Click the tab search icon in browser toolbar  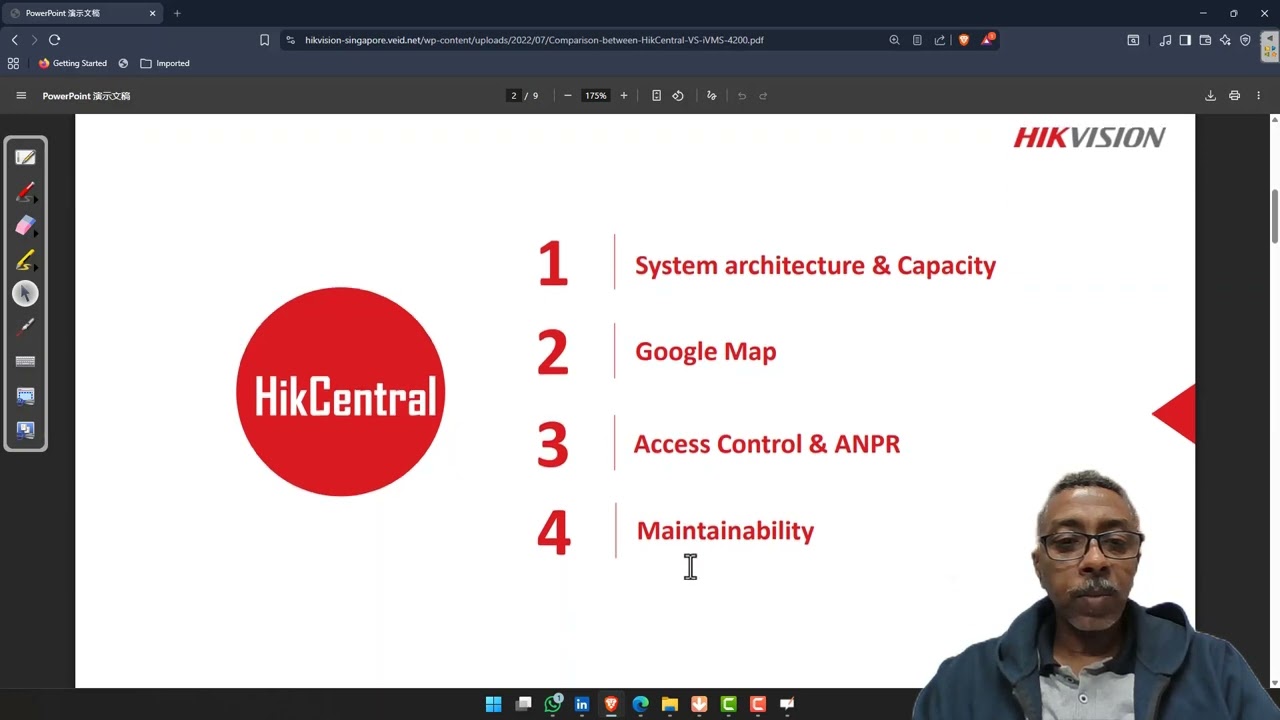tap(1133, 40)
